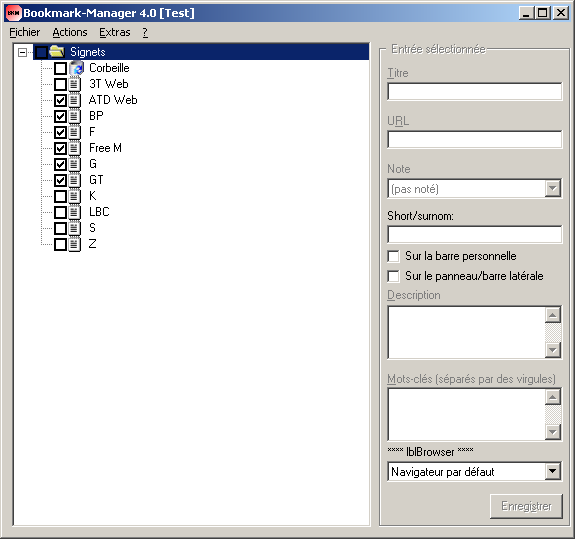
Task: Click the Bookmark-Manager app icon in title bar
Action: (14, 13)
